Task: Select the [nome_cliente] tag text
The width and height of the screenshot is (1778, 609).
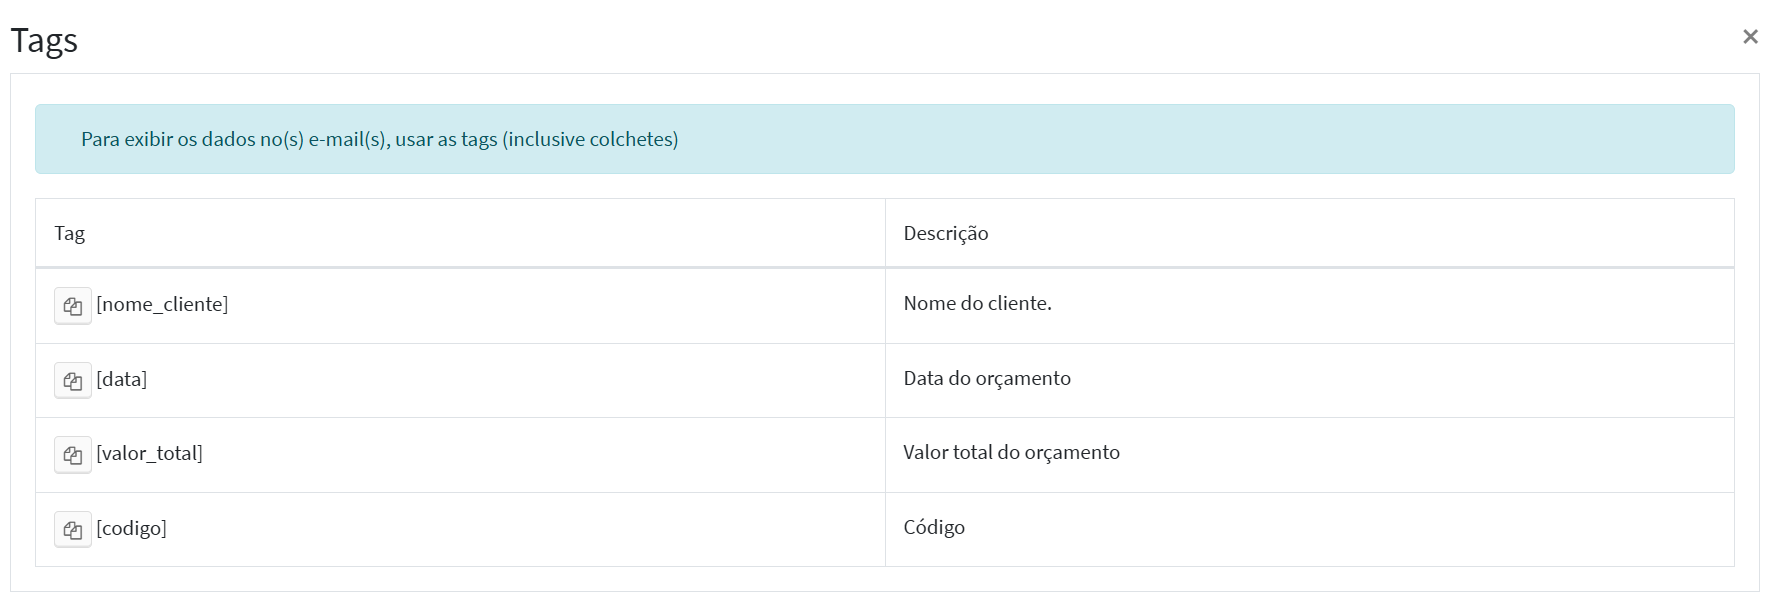Action: click(x=162, y=304)
